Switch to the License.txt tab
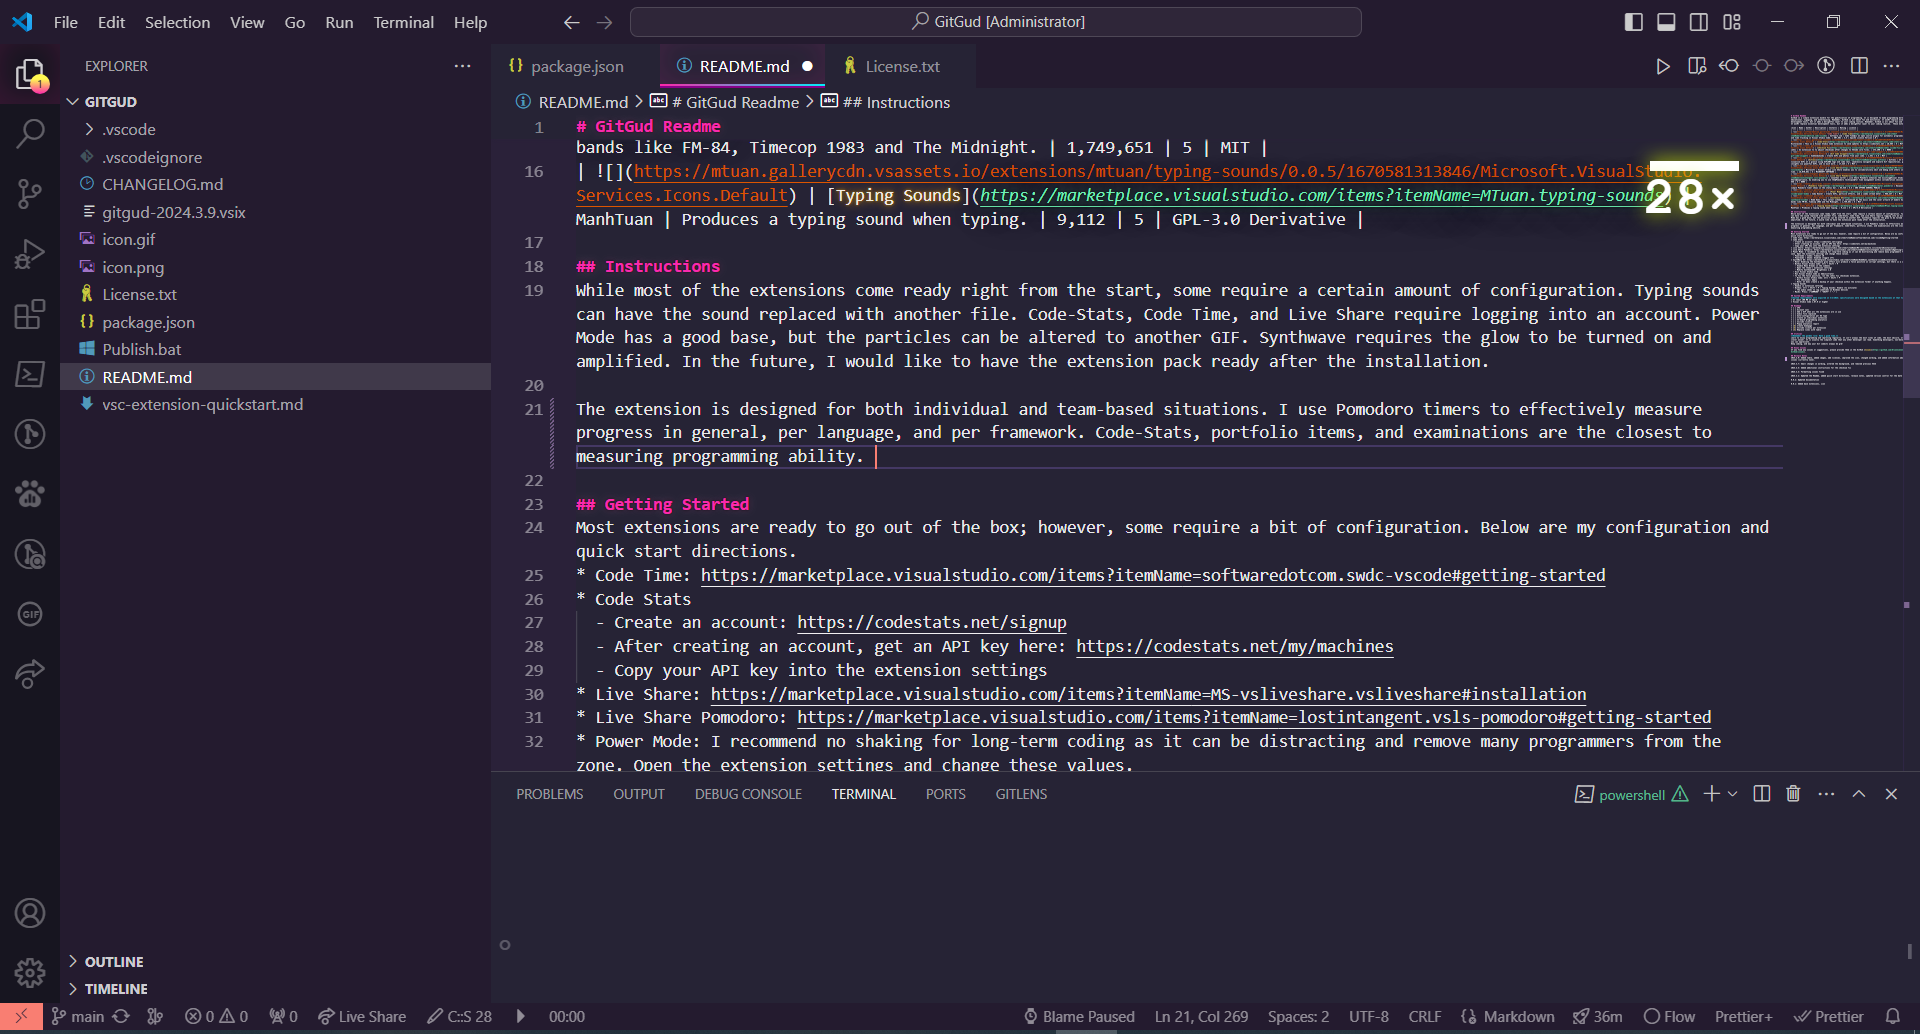This screenshot has width=1920, height=1034. click(x=901, y=66)
